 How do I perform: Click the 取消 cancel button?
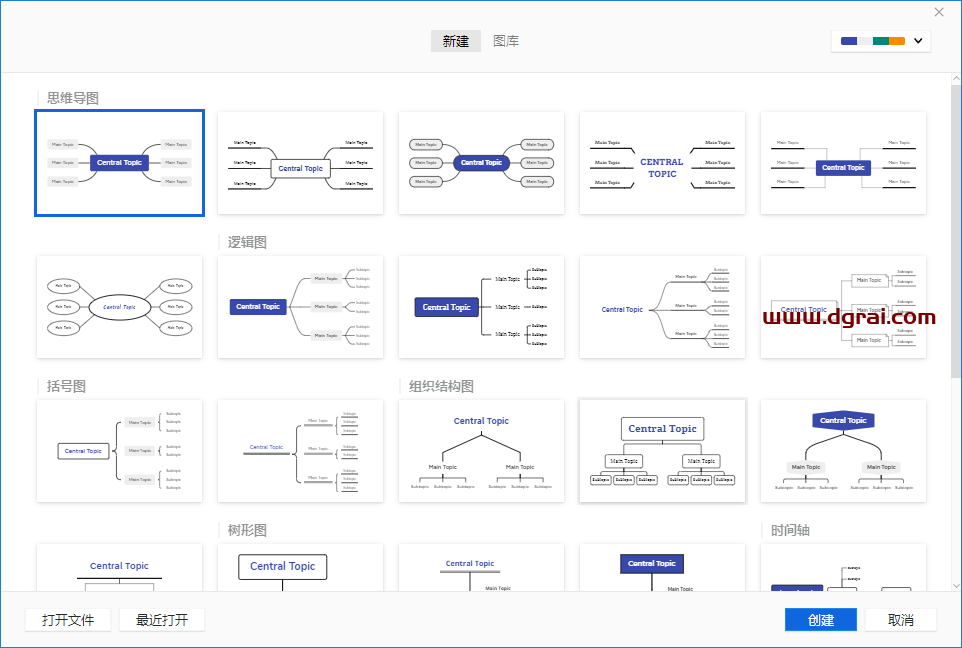[x=900, y=620]
